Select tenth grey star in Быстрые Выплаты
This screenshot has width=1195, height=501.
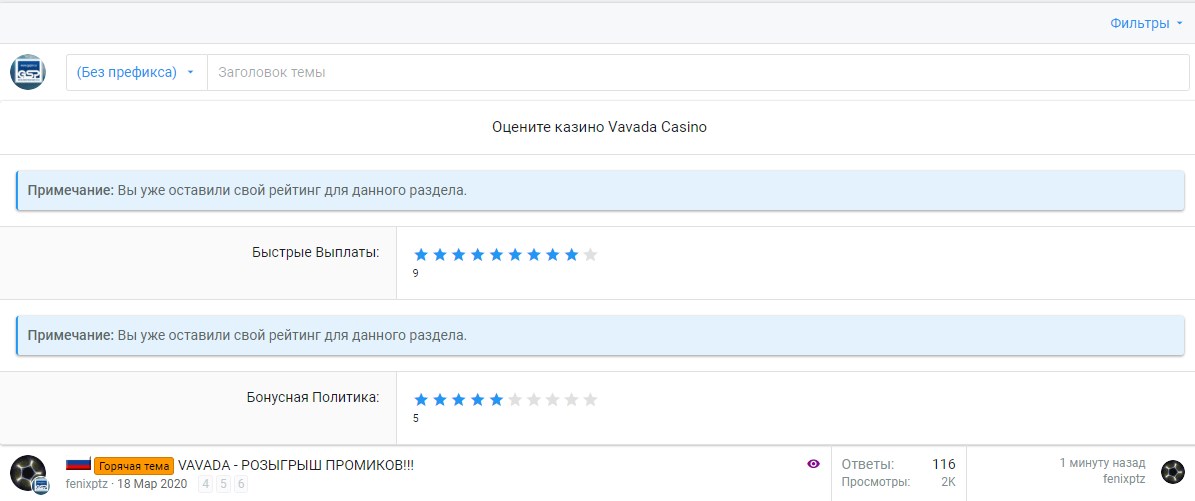(590, 255)
